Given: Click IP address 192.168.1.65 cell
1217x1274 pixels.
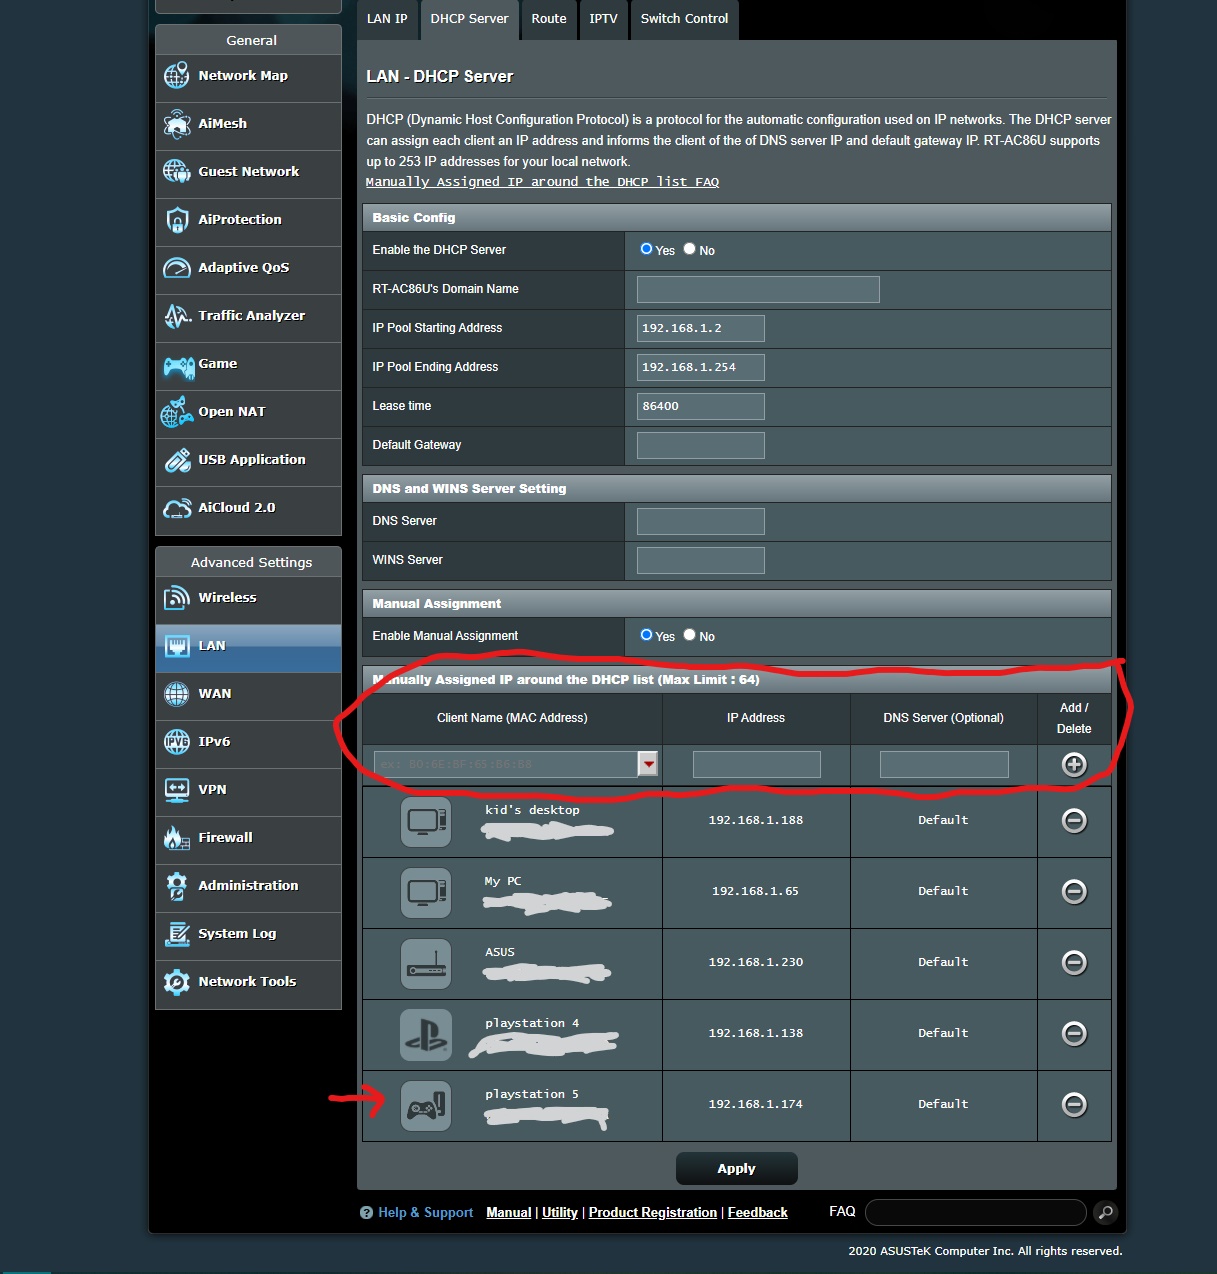Looking at the screenshot, I should (x=756, y=892).
